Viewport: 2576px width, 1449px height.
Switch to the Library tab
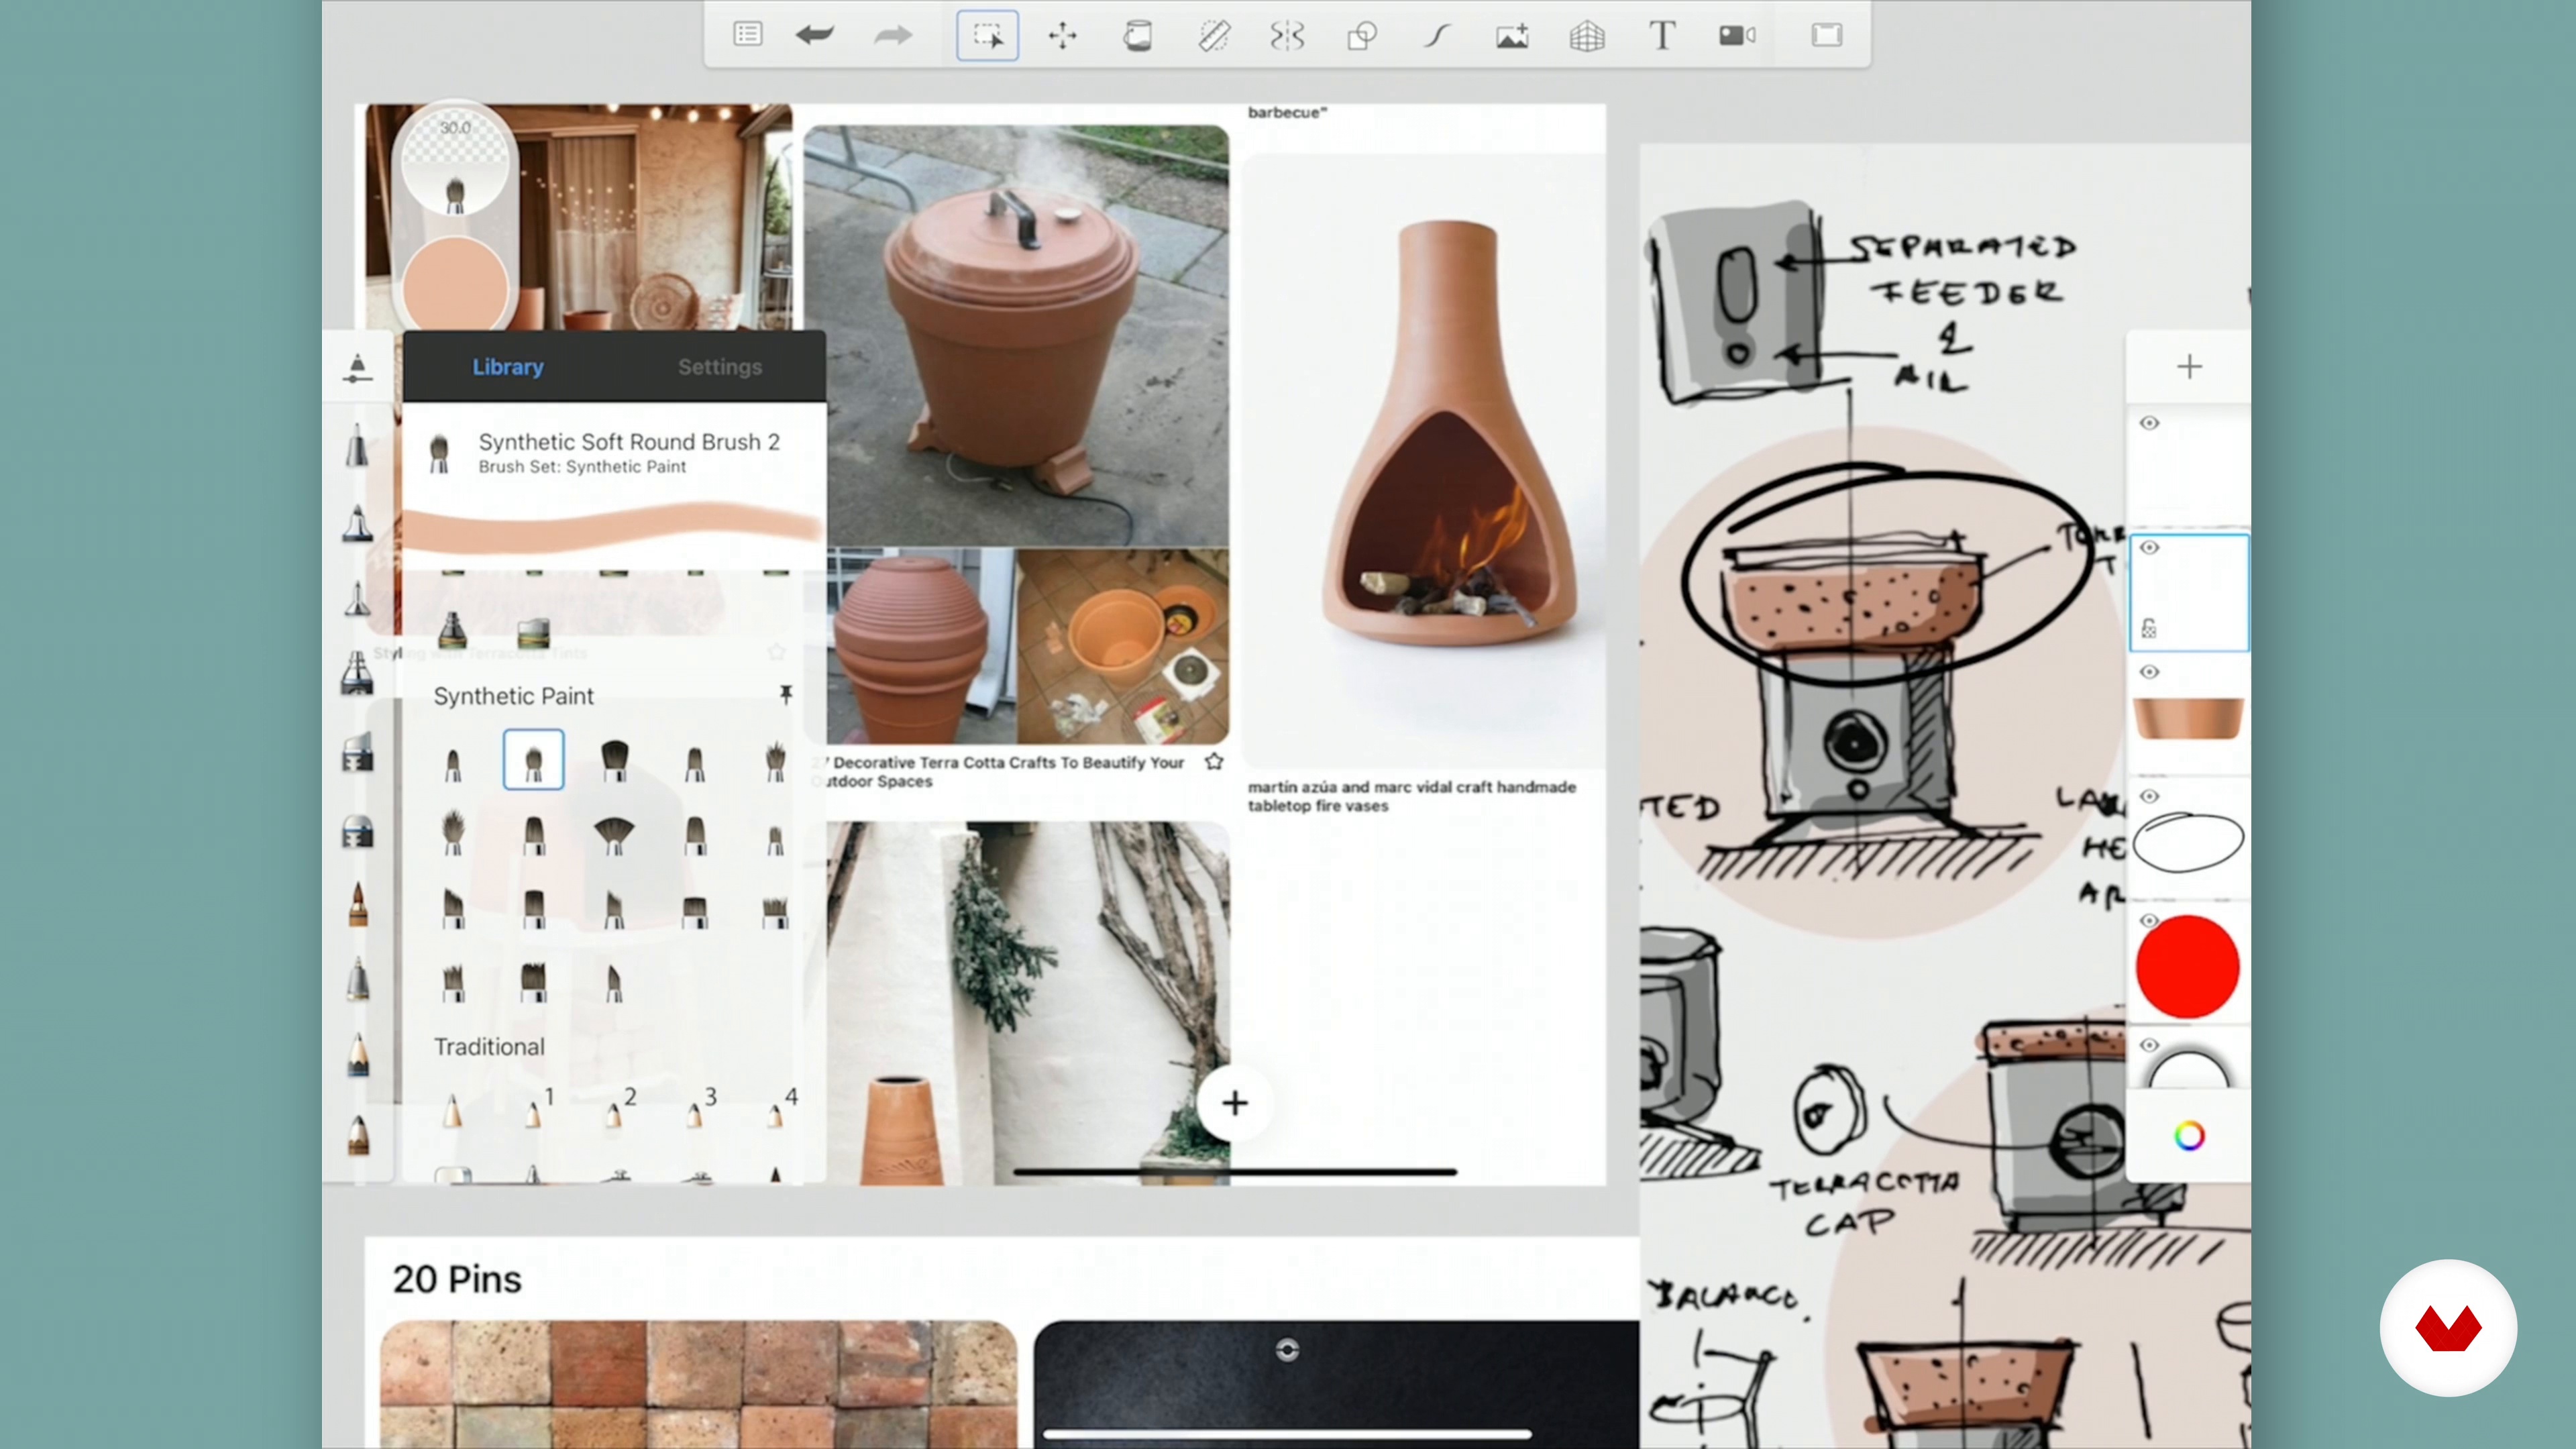coord(508,367)
